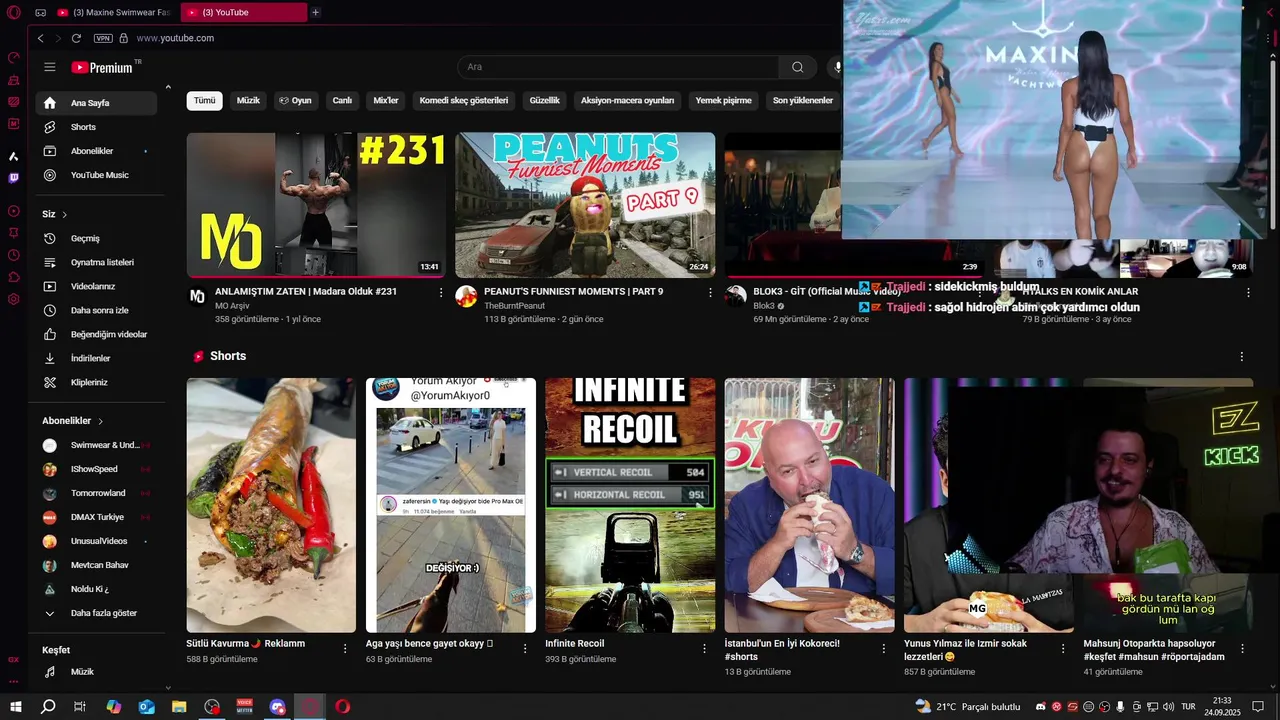Open Videolarınız
1280x720 pixels.
point(96,287)
